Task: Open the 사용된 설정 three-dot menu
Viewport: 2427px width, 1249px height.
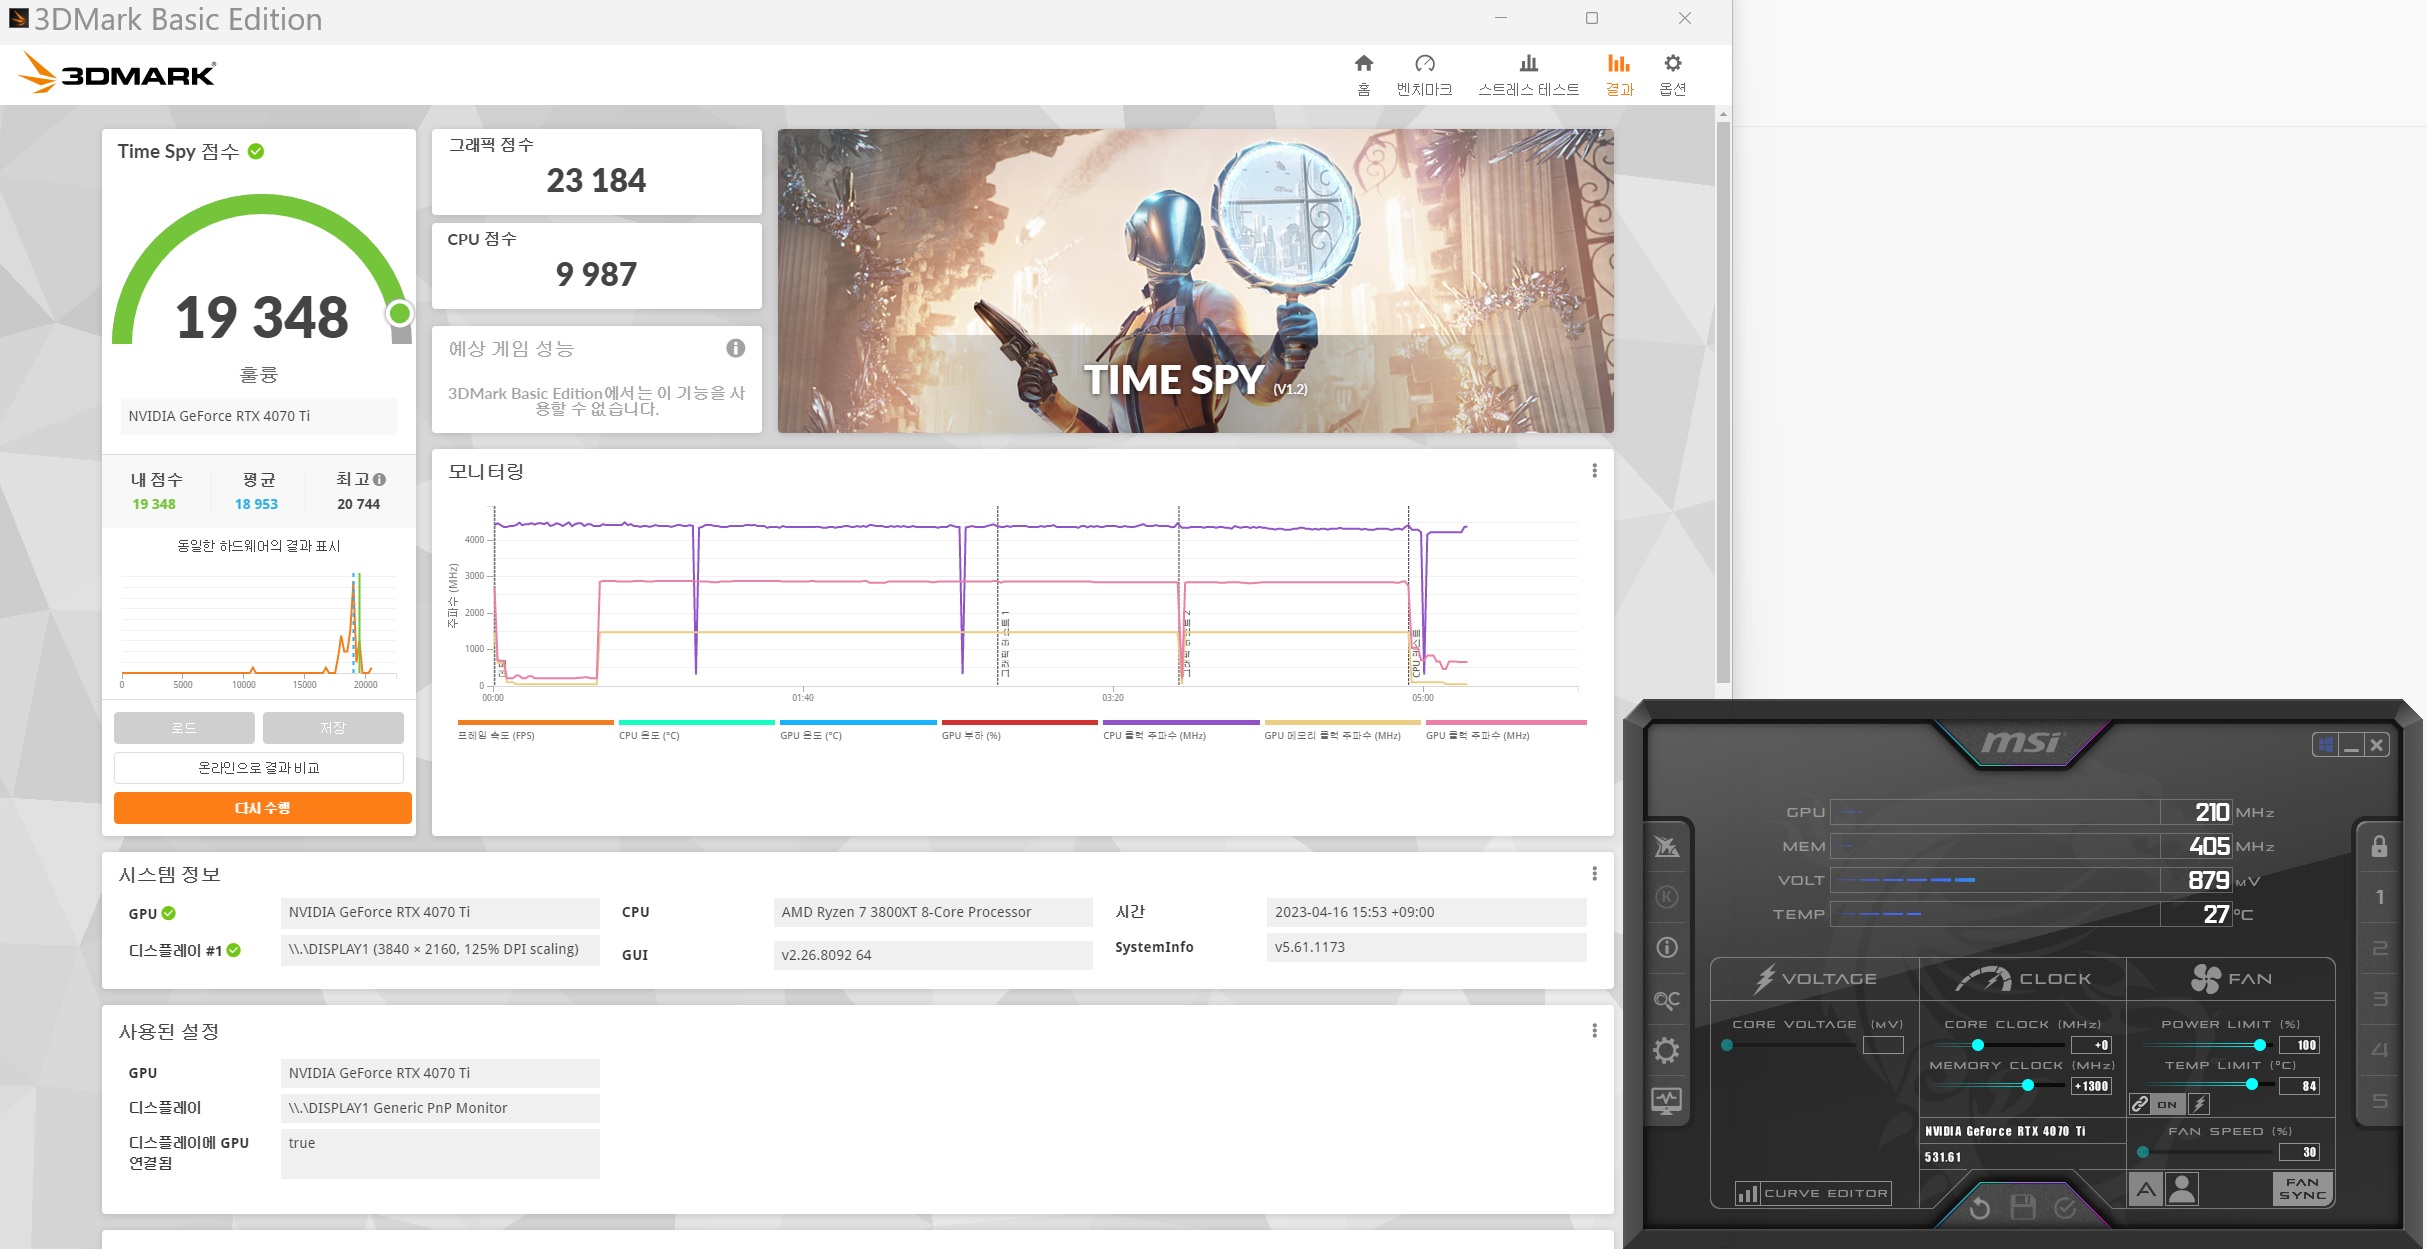Action: [1594, 1031]
